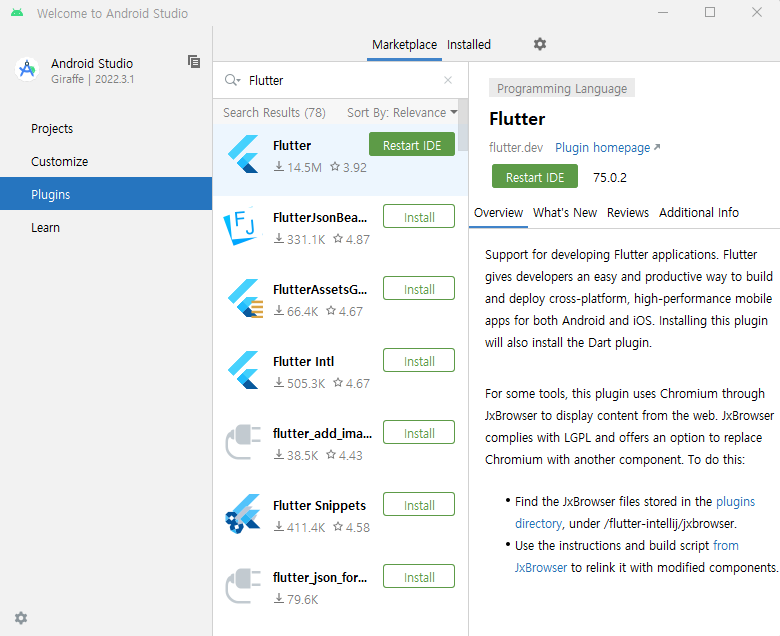This screenshot has width=780, height=636.
Task: Install the flutter_add_image plugin
Action: [419, 433]
